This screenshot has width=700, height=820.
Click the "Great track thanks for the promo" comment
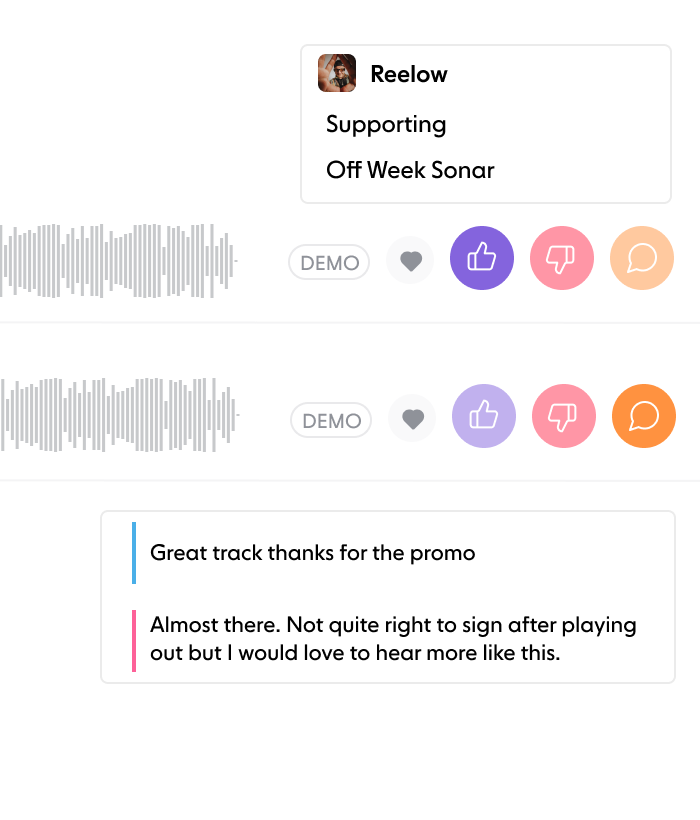313,552
